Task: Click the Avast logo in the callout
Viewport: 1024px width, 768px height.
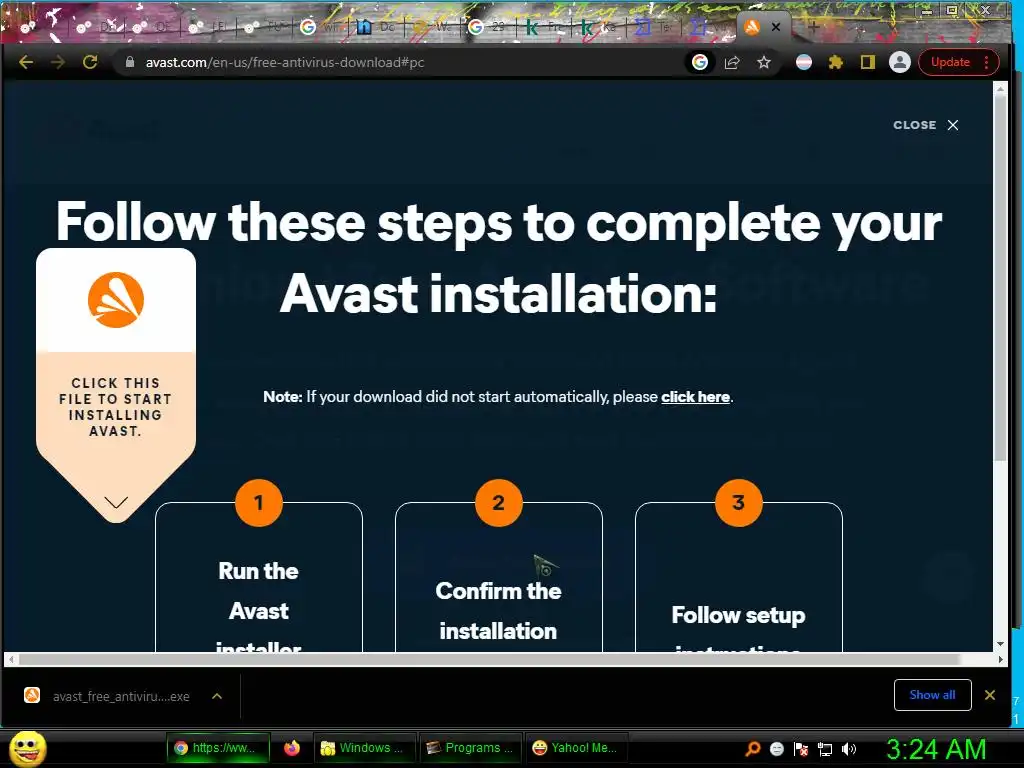Action: [x=116, y=300]
